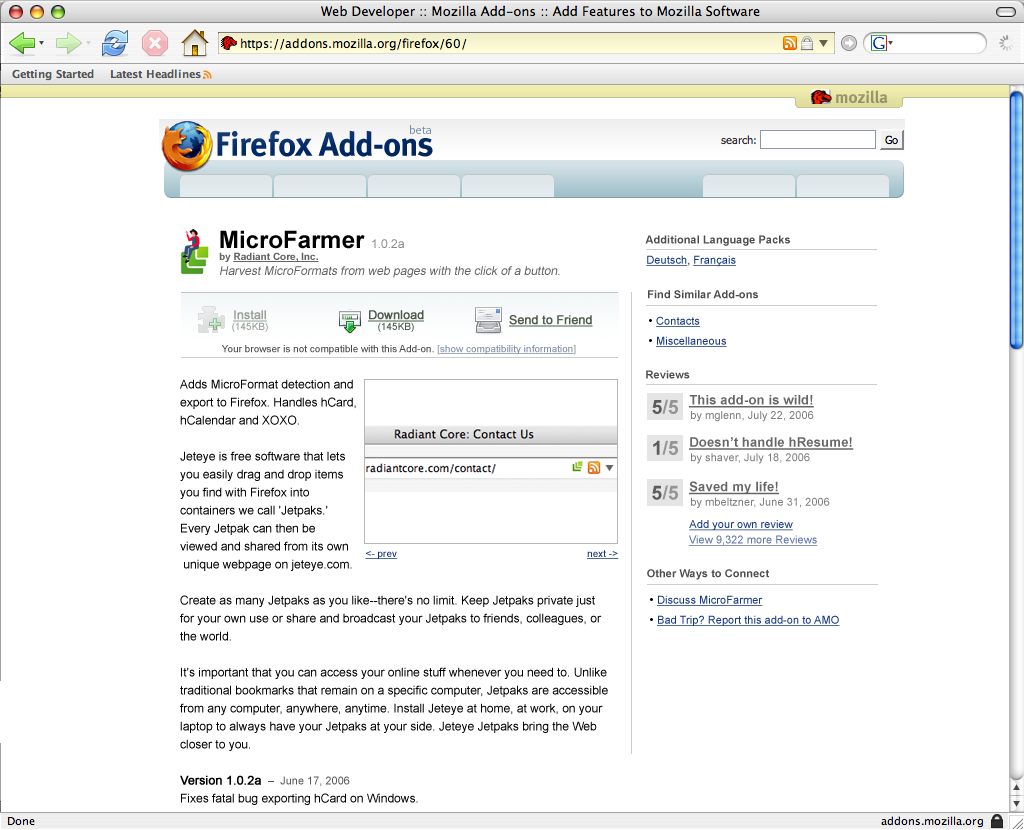The image size is (1024, 830).
Task: Click the 1/5 rating badge by shaver
Action: tap(665, 448)
